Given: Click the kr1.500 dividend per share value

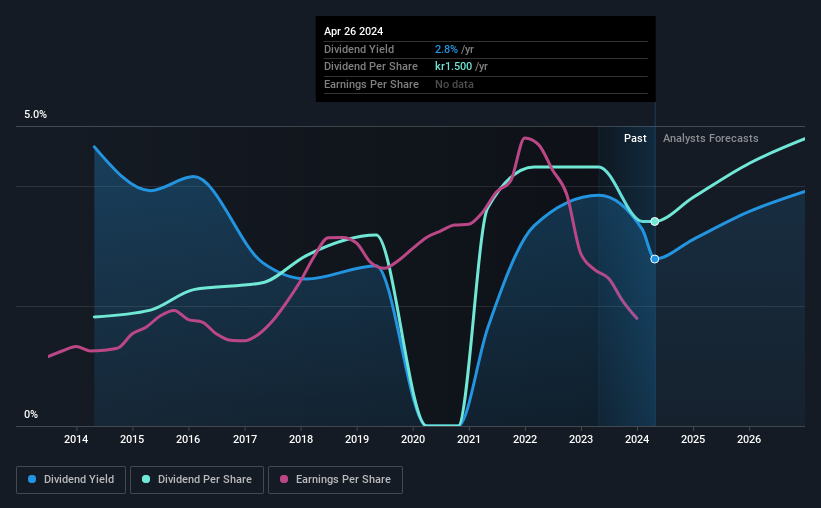Looking at the screenshot, I should click(x=453, y=67).
